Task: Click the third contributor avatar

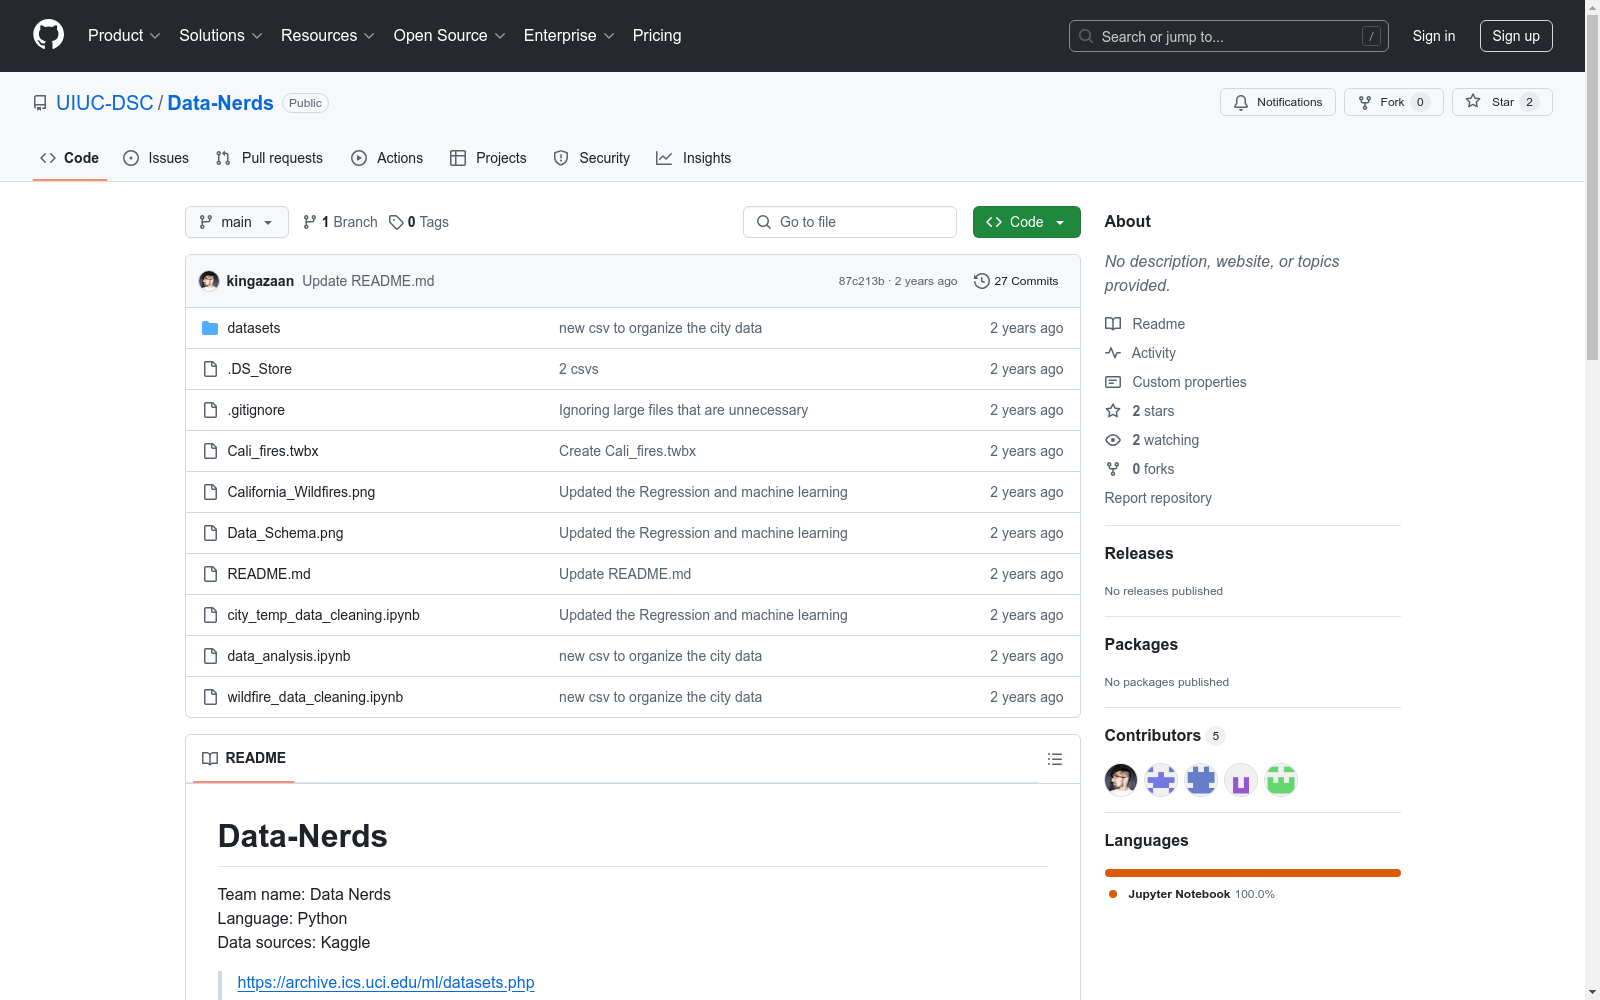Action: 1201,780
